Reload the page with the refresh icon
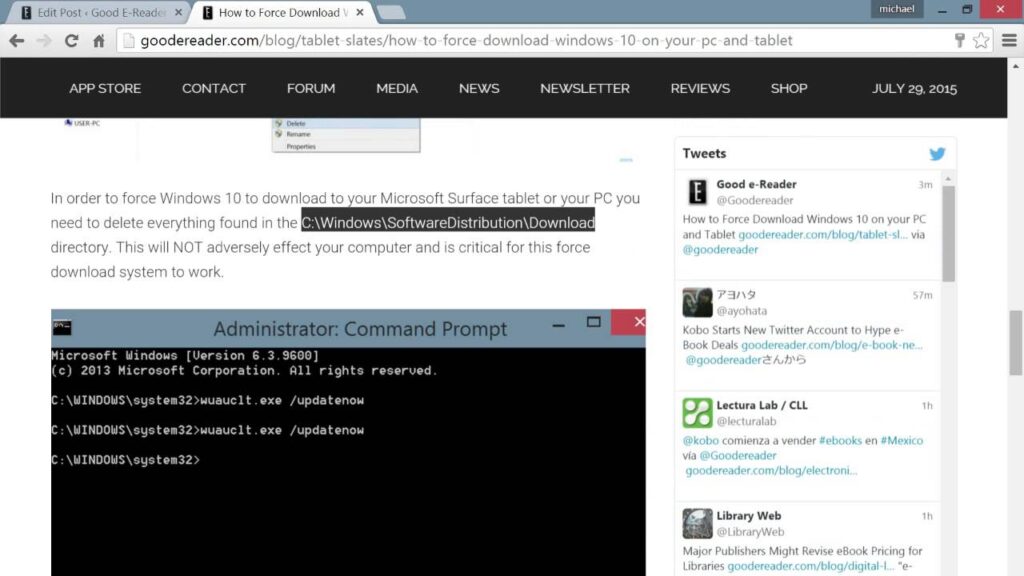 pos(70,41)
